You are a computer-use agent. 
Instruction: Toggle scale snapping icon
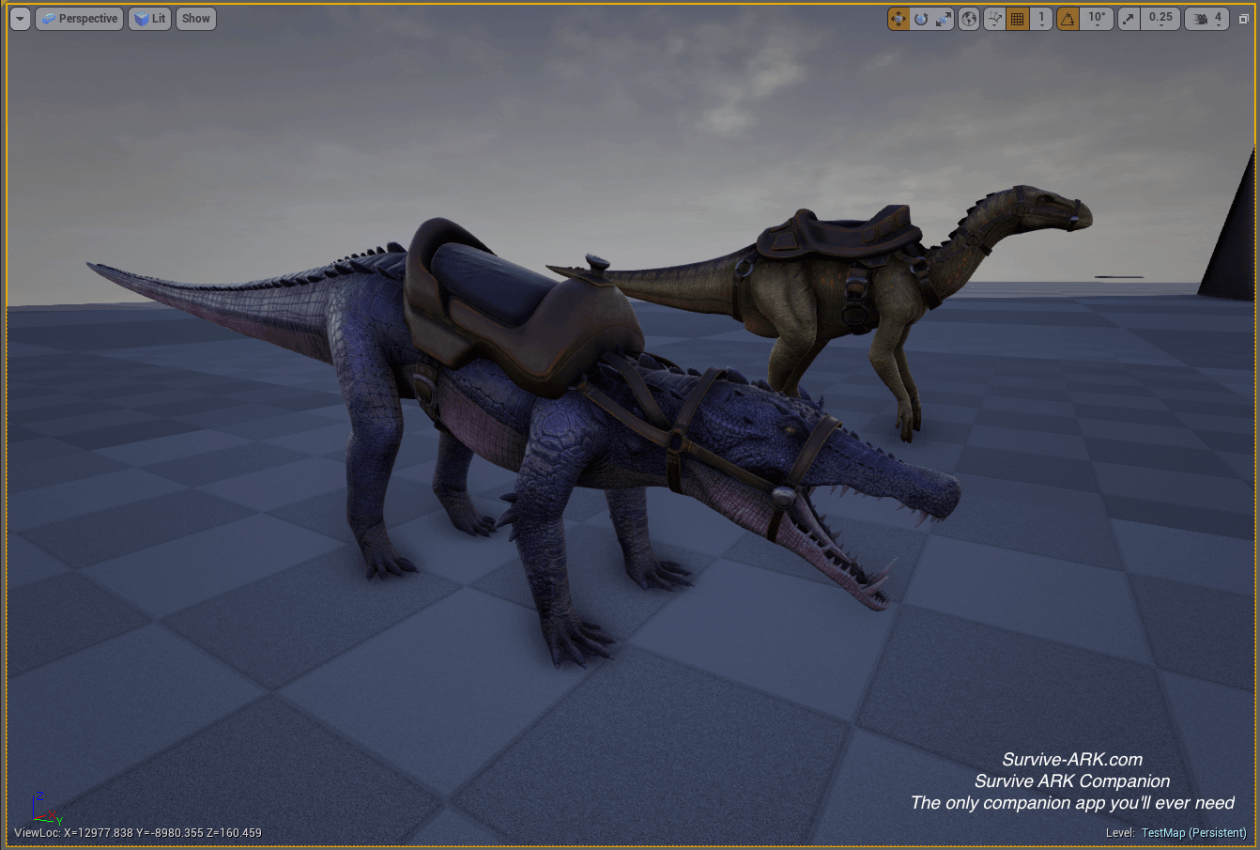point(1129,18)
